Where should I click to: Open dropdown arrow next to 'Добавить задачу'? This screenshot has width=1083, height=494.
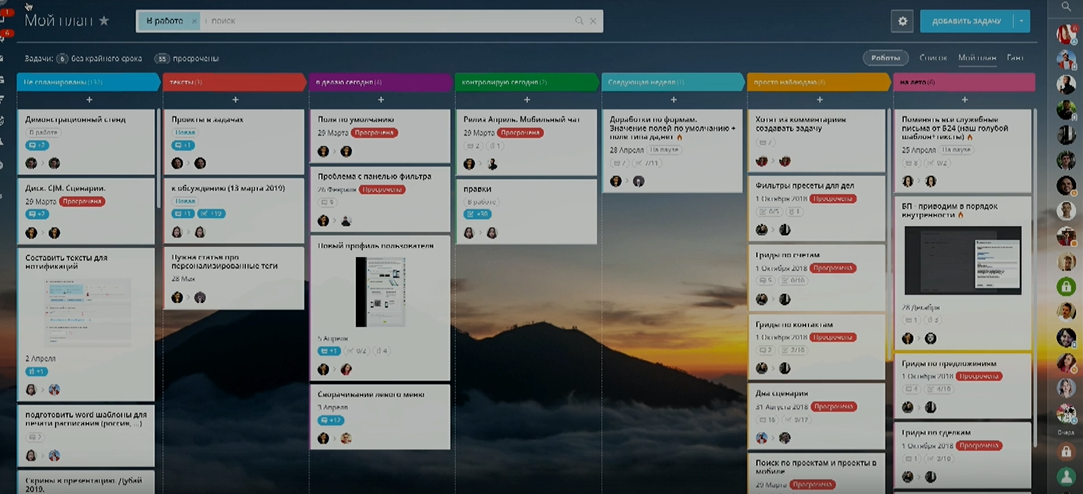pyautogui.click(x=1022, y=21)
